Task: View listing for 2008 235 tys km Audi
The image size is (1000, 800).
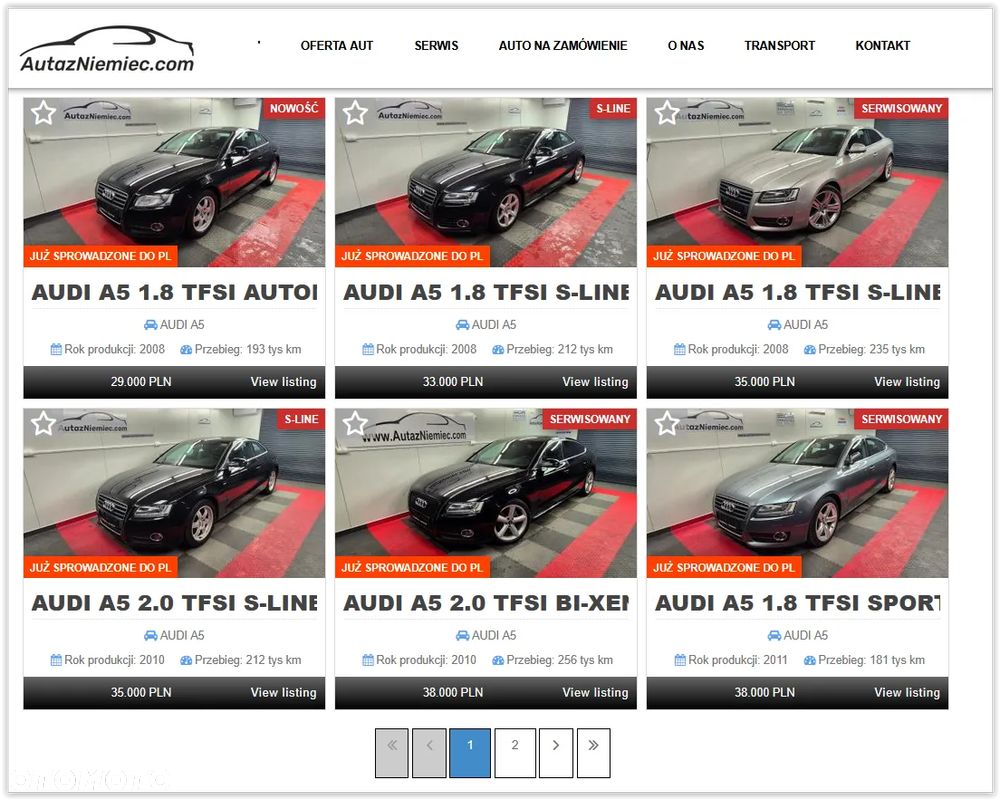Action: click(907, 381)
